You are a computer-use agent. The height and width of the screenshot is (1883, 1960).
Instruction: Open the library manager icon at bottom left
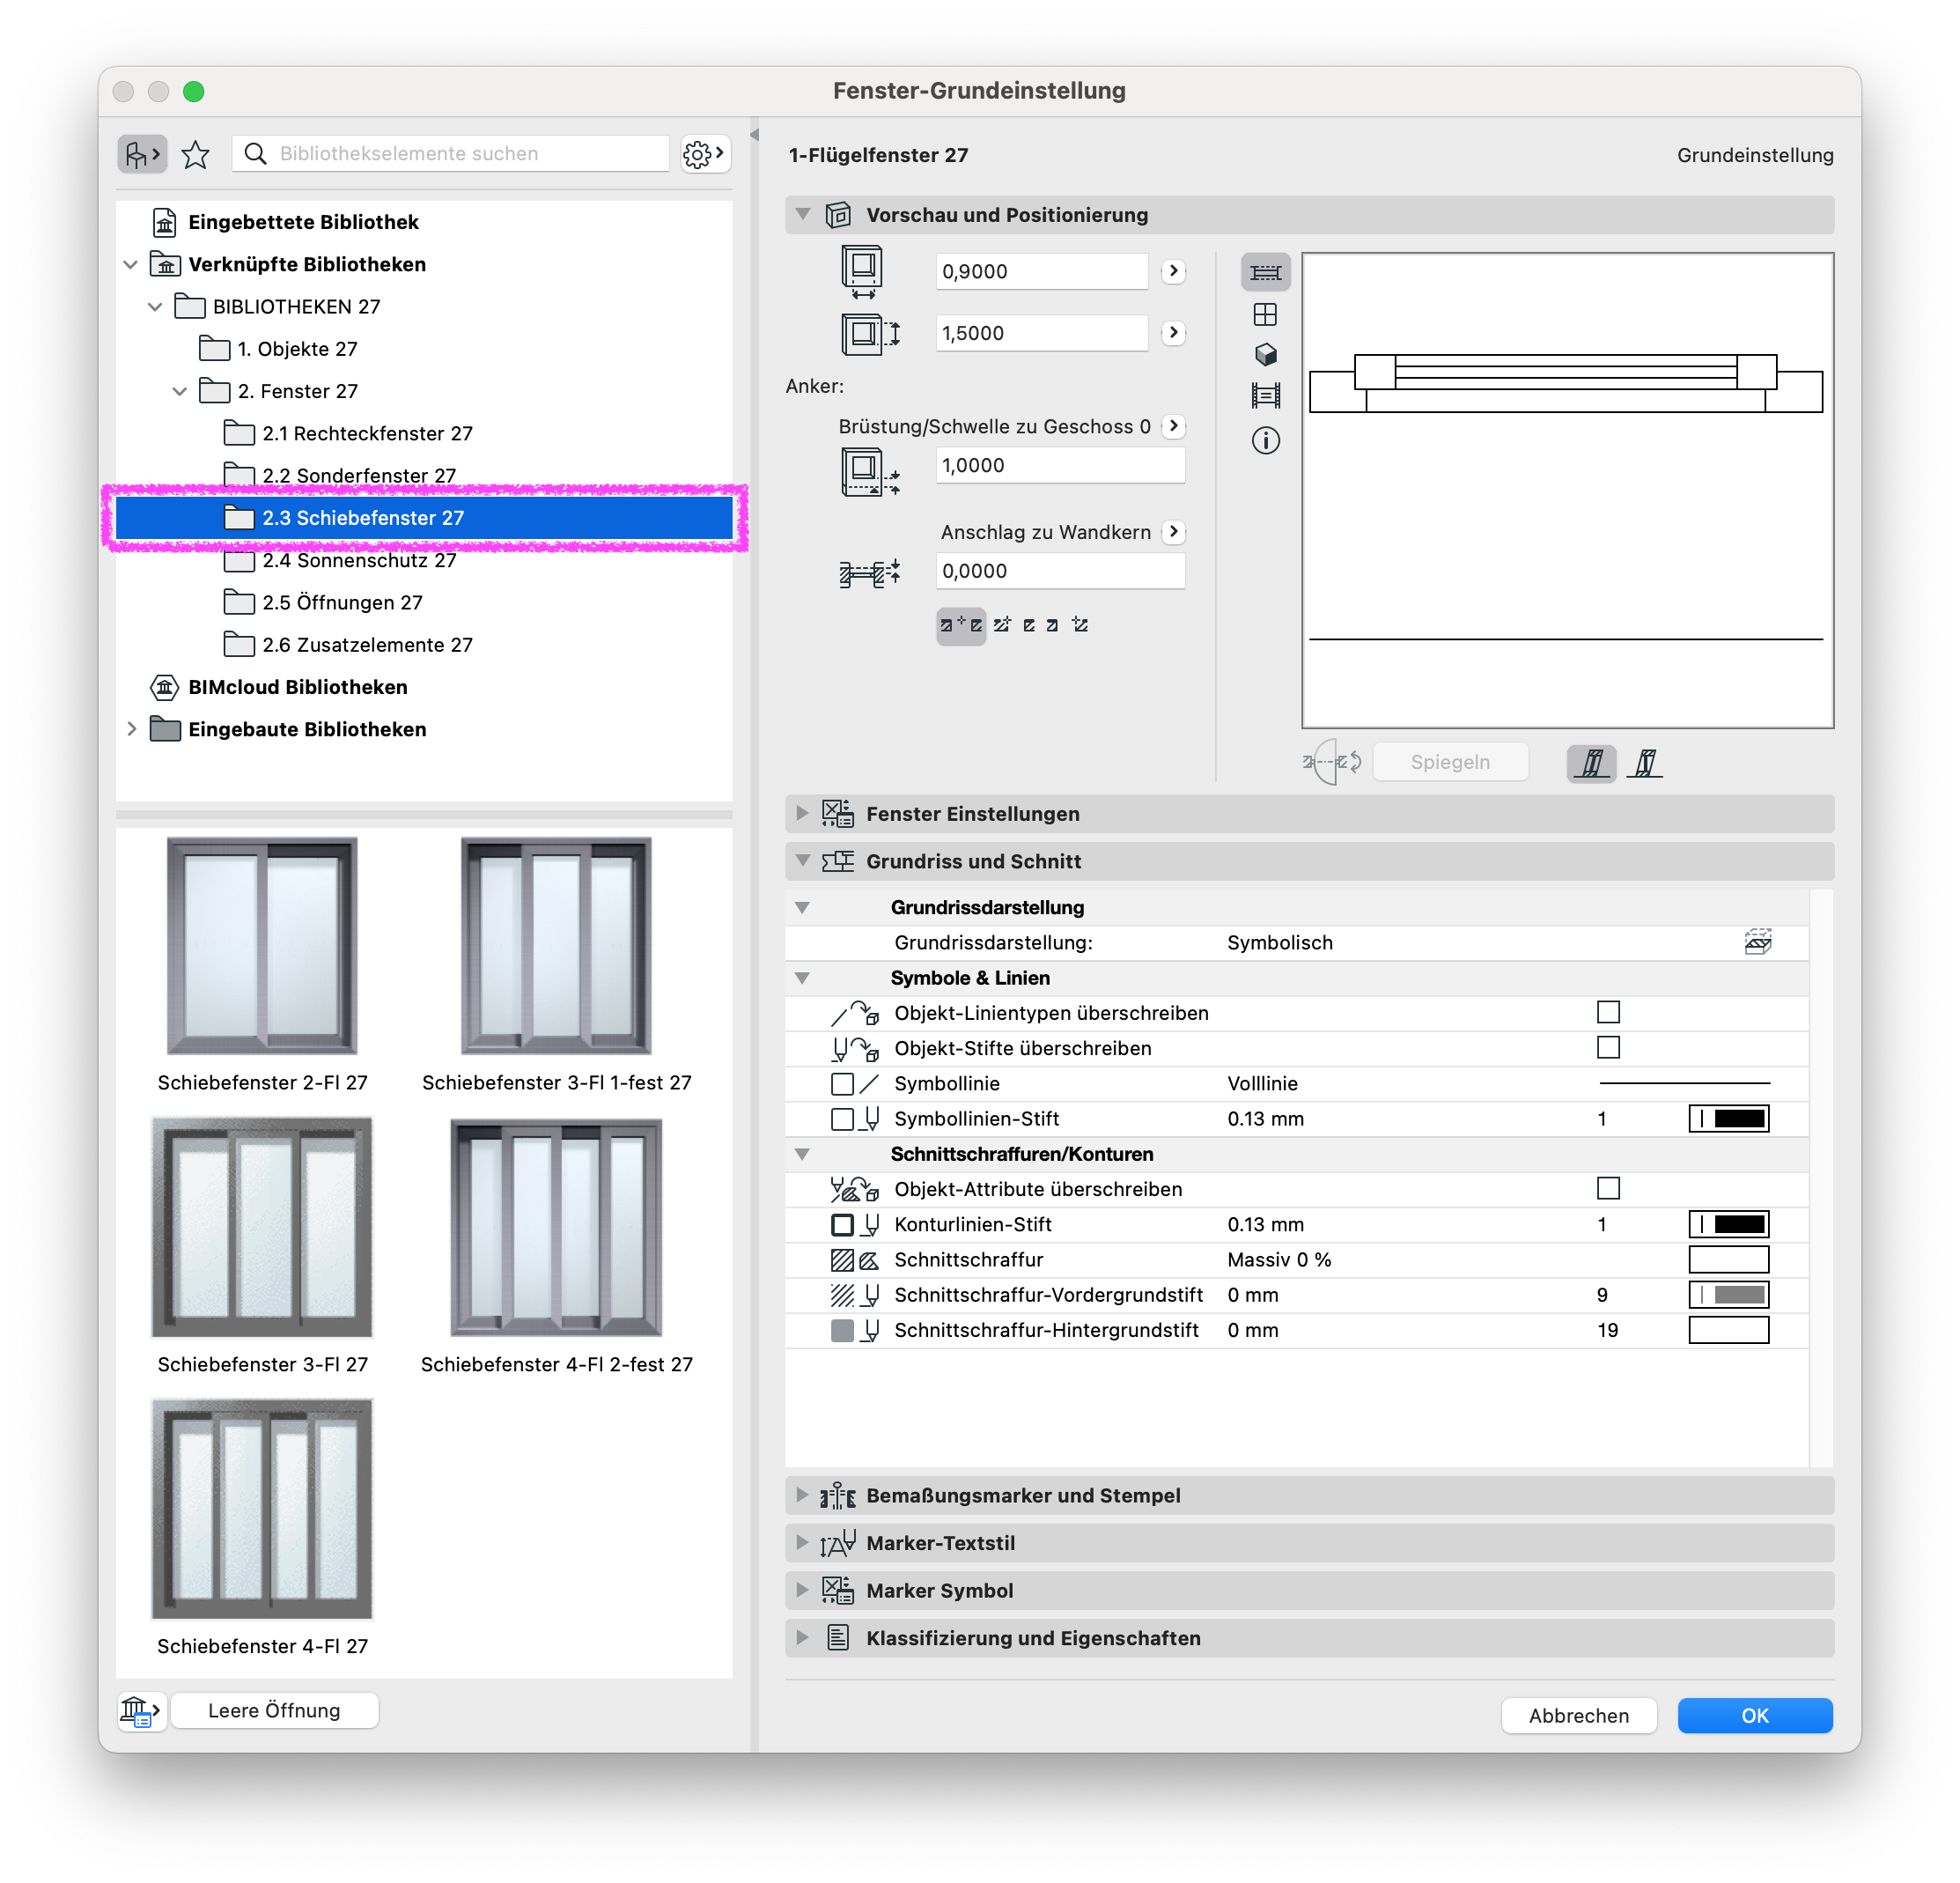(140, 1711)
